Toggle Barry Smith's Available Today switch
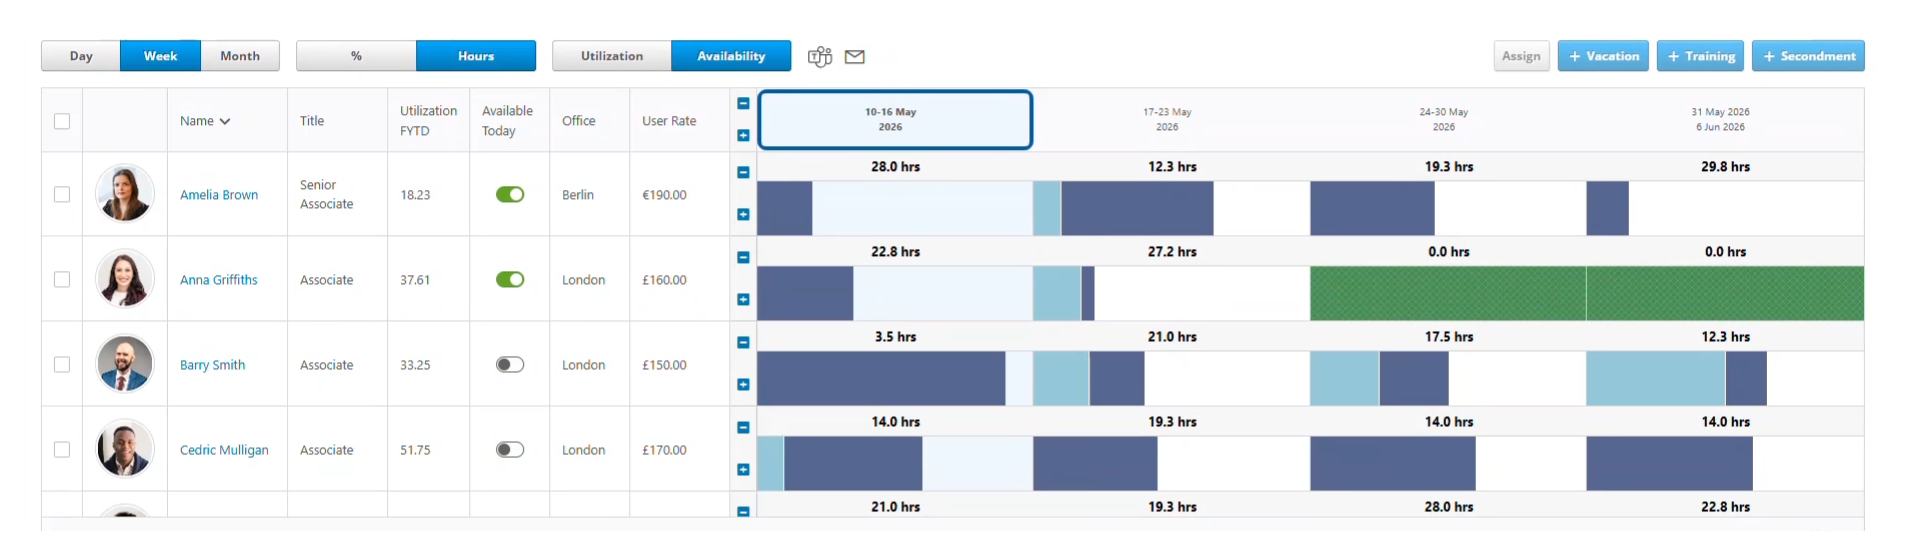Screen dimensions: 1920x560 (x=510, y=364)
